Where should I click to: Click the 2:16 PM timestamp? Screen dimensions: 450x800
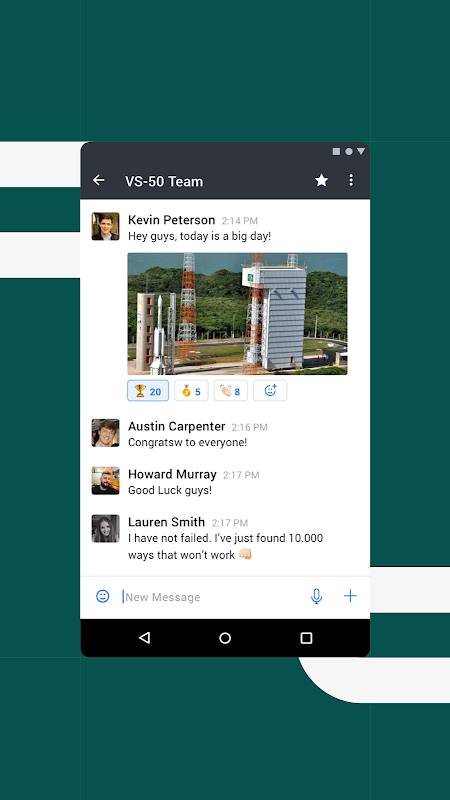249,428
